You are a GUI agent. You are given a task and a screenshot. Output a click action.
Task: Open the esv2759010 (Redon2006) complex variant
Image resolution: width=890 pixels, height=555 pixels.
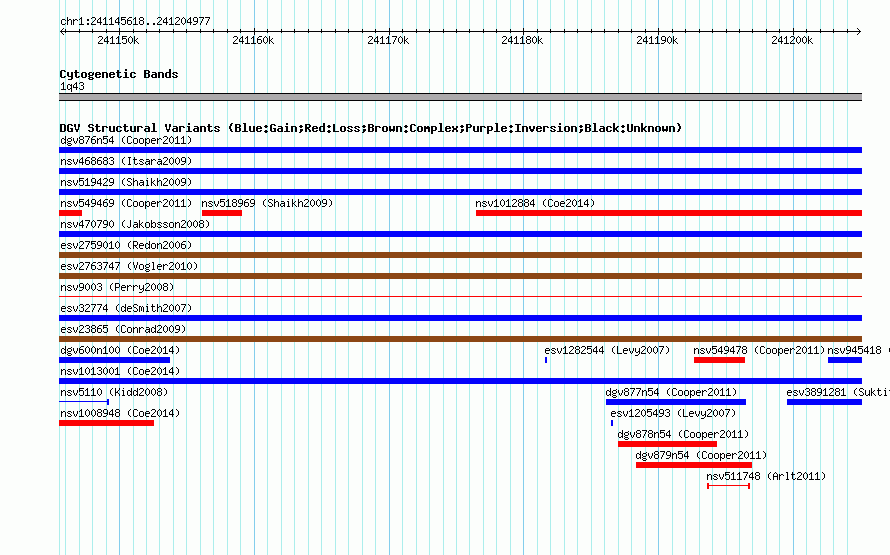tap(460, 255)
